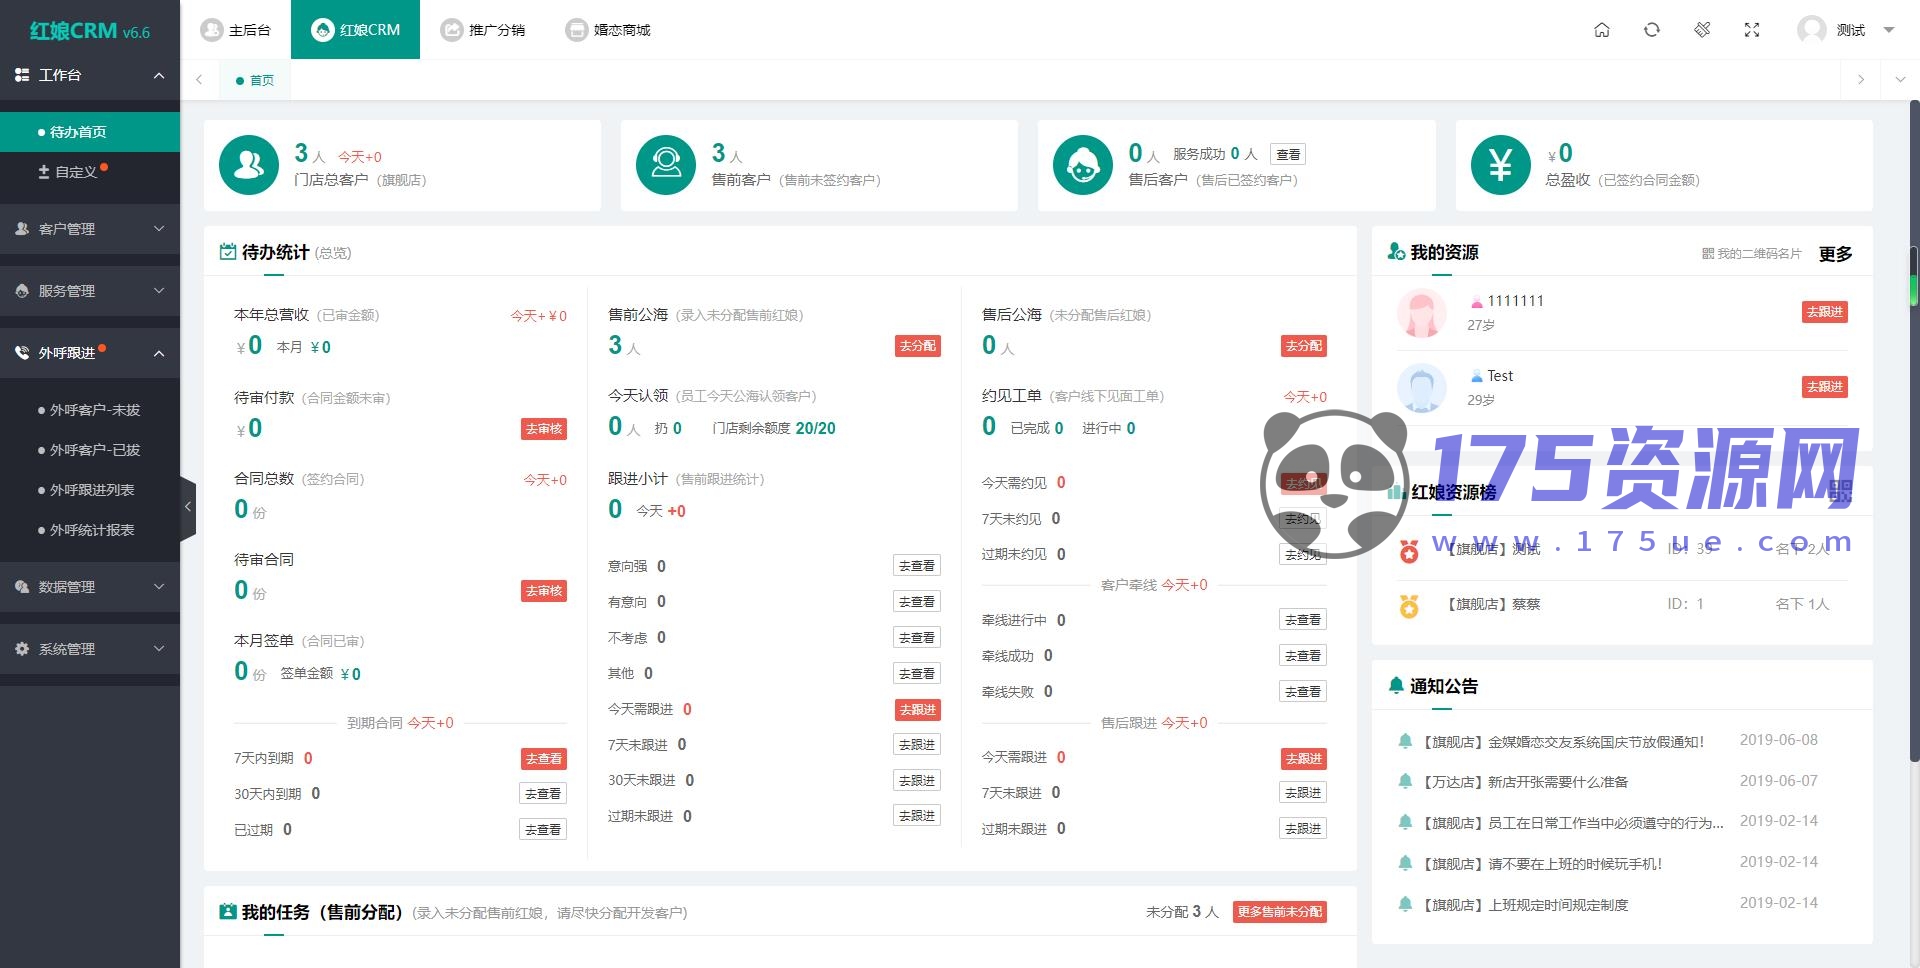1920x968 pixels.
Task: Click 去跟进 for customer 1111111
Action: pos(1825,312)
